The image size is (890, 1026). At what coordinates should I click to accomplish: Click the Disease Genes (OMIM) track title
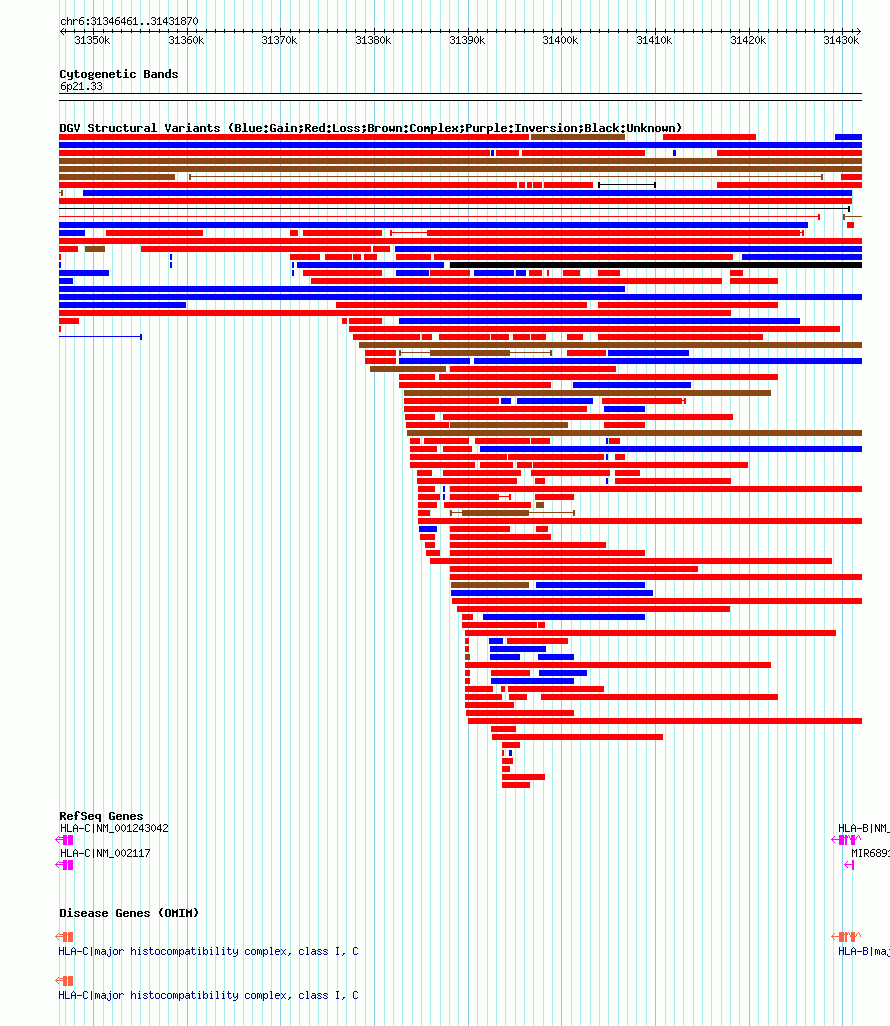[x=129, y=913]
